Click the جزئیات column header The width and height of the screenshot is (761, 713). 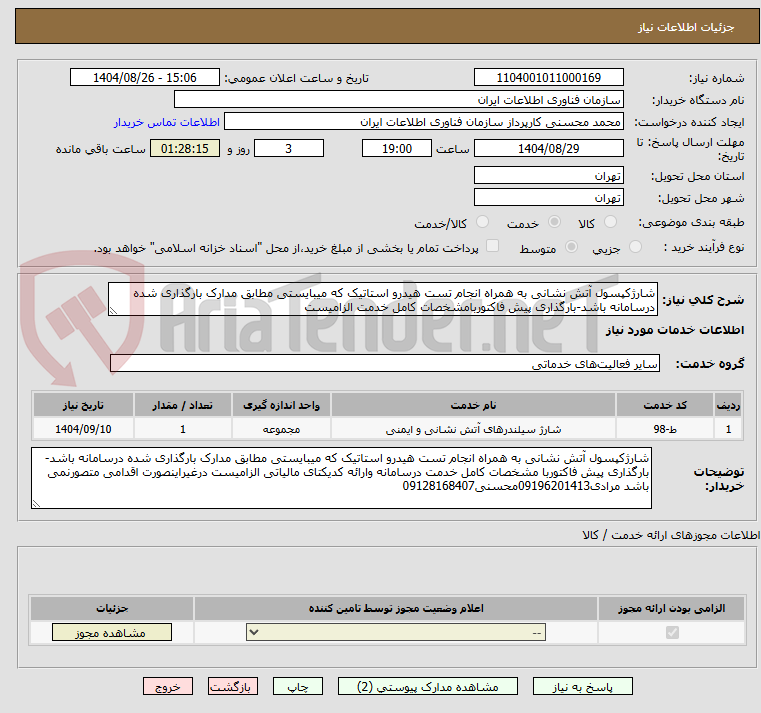pyautogui.click(x=112, y=608)
